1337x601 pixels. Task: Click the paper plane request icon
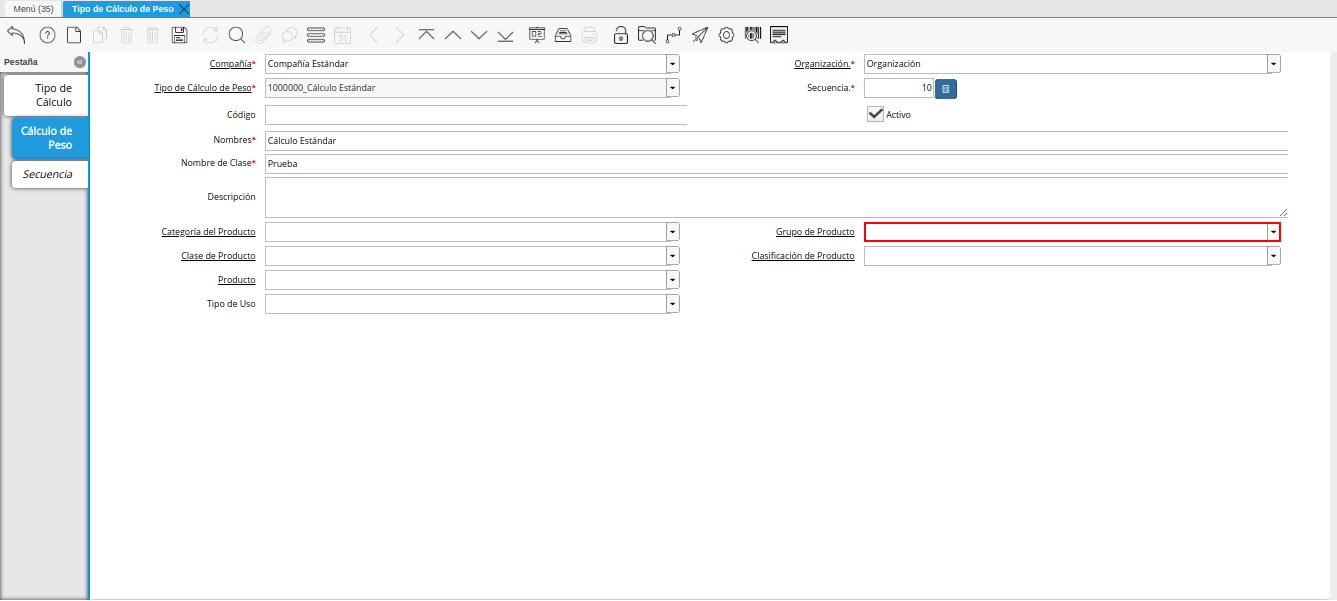(700, 35)
